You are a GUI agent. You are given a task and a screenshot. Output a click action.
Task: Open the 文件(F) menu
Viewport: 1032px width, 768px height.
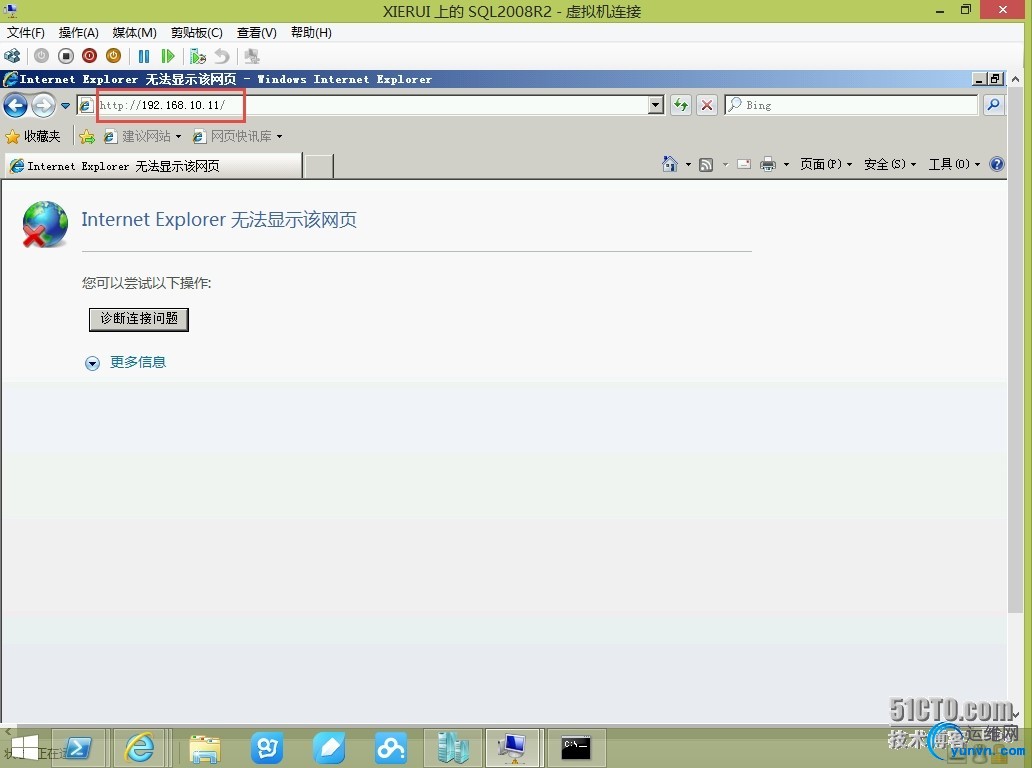(26, 32)
